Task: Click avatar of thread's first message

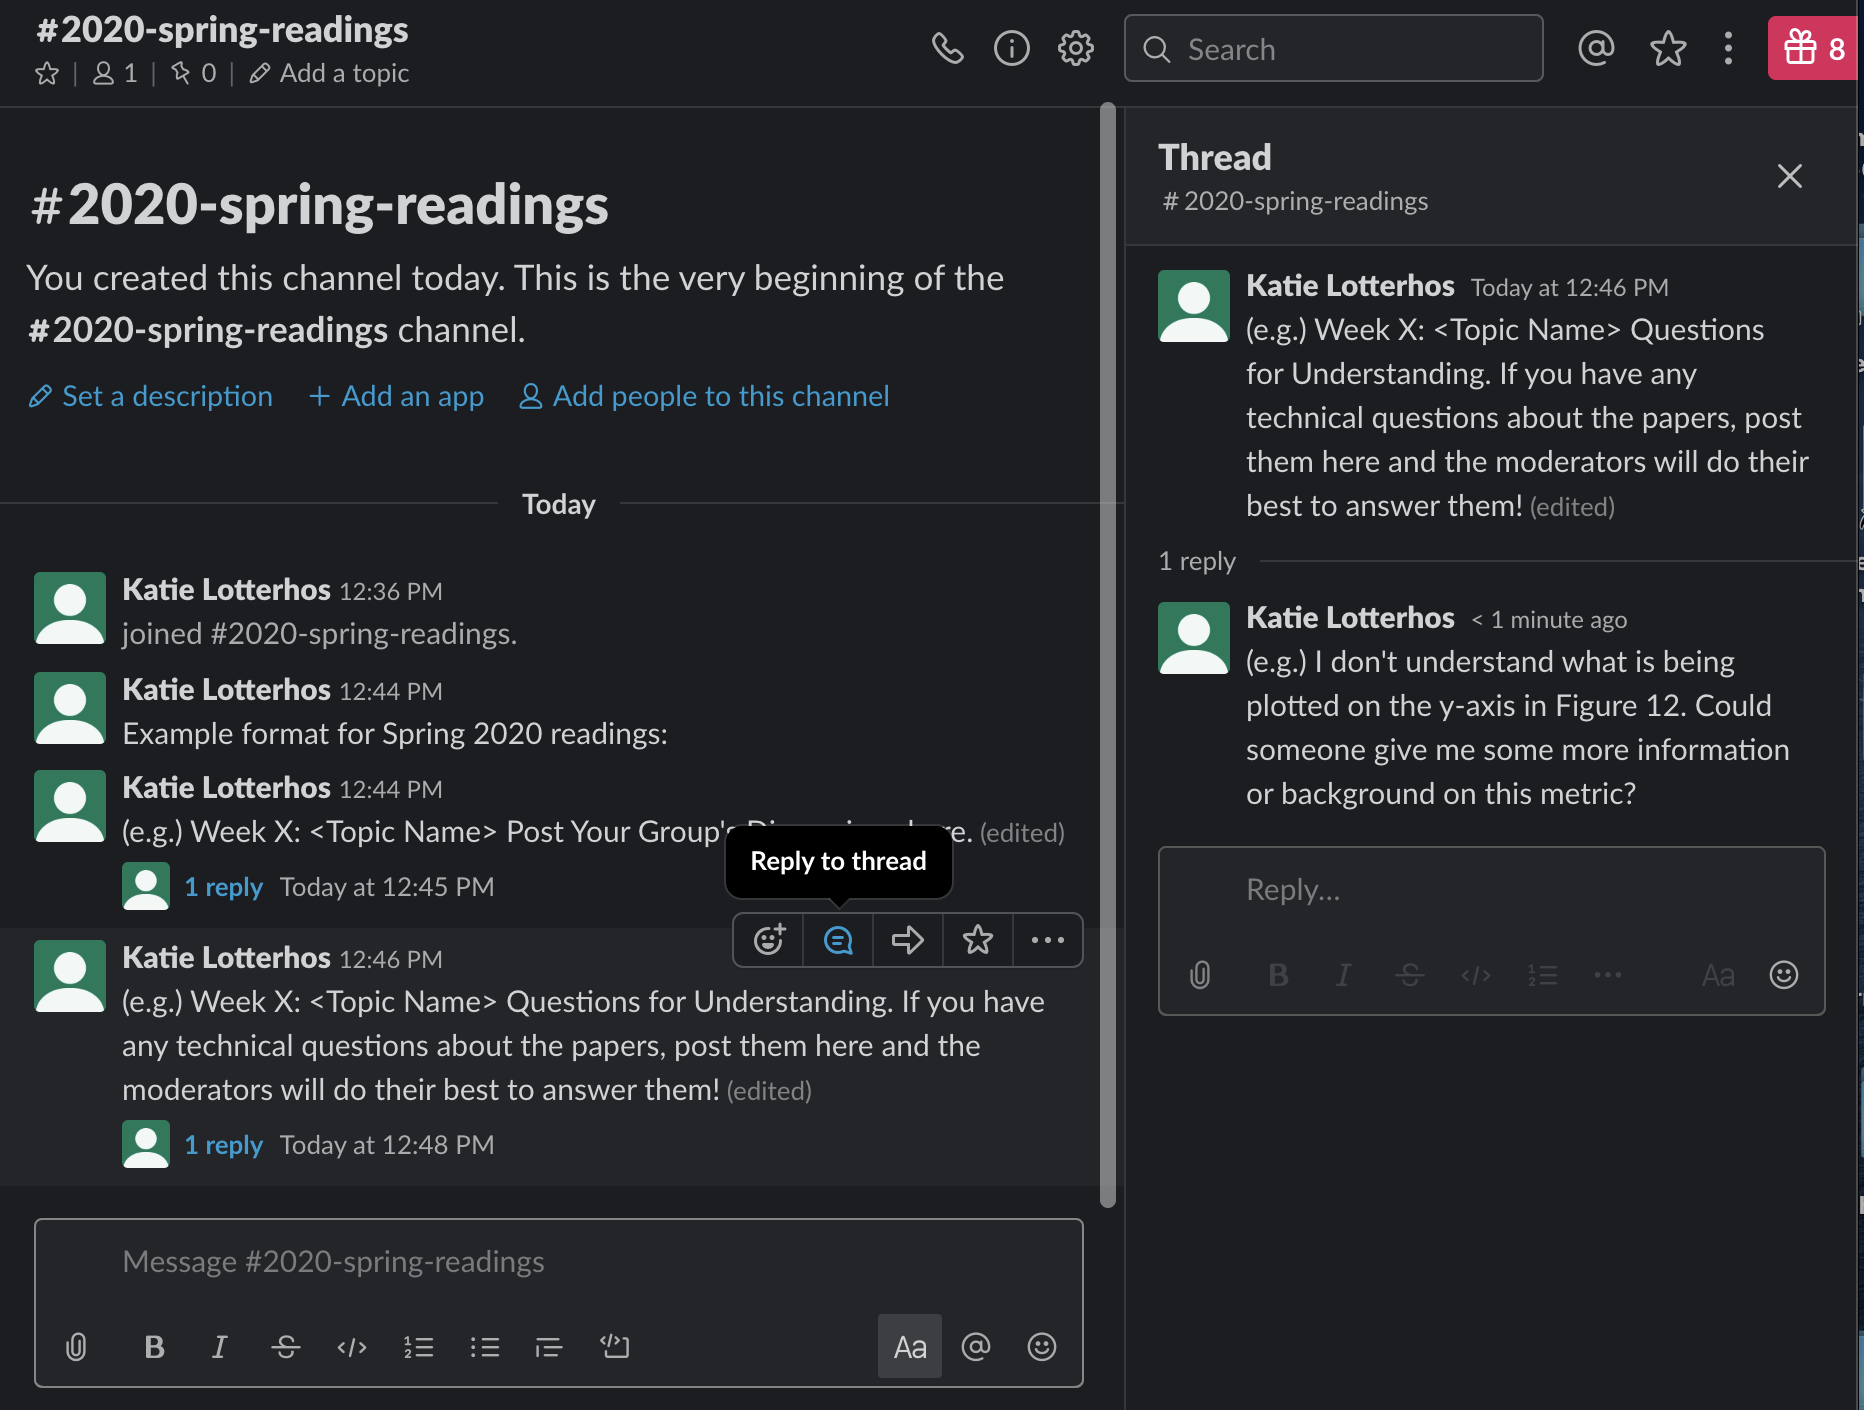Action: click(1194, 306)
